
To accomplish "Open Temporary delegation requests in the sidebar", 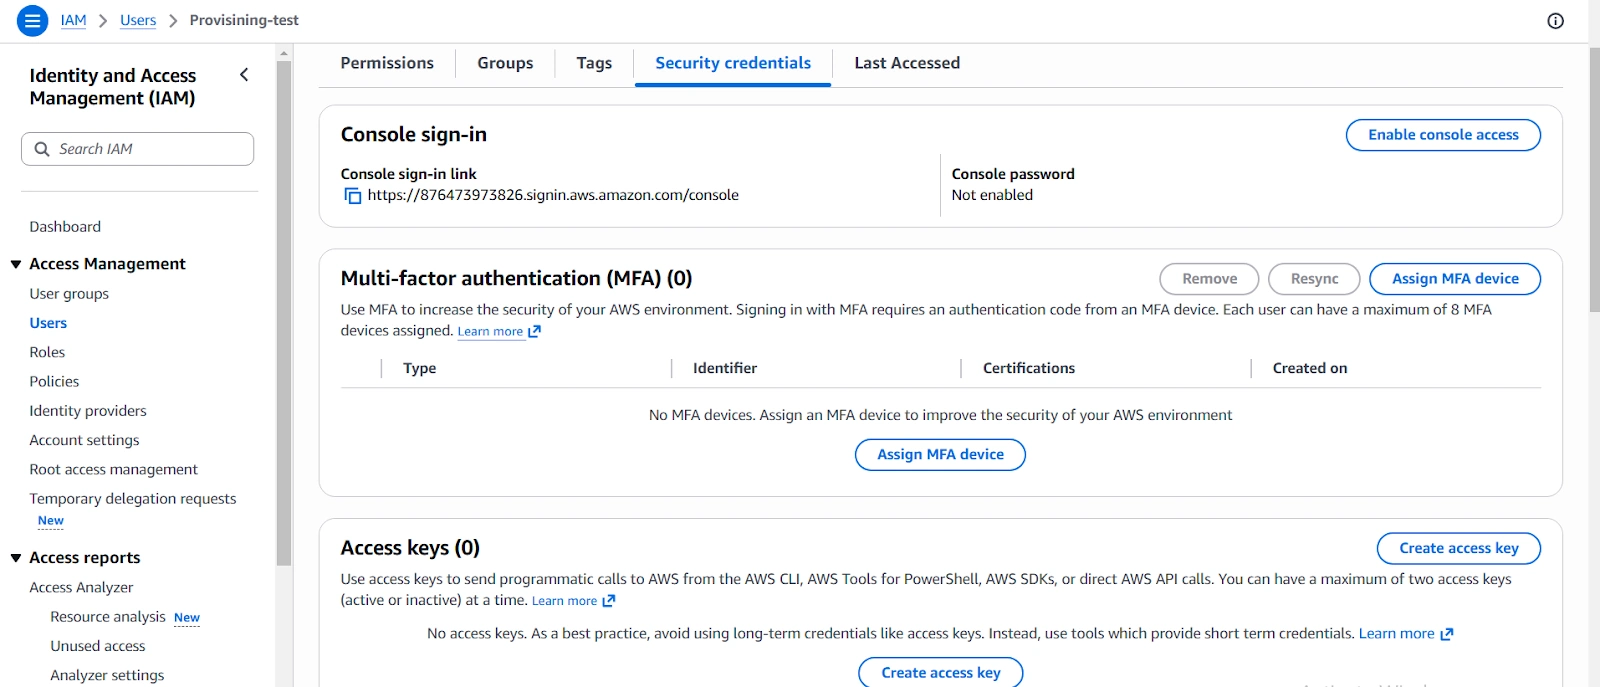I will (133, 498).
